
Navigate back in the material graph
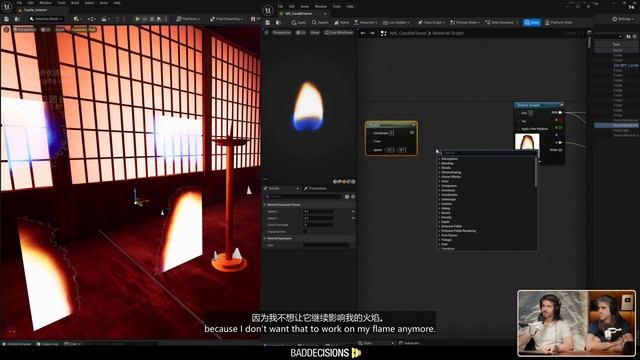click(363, 33)
